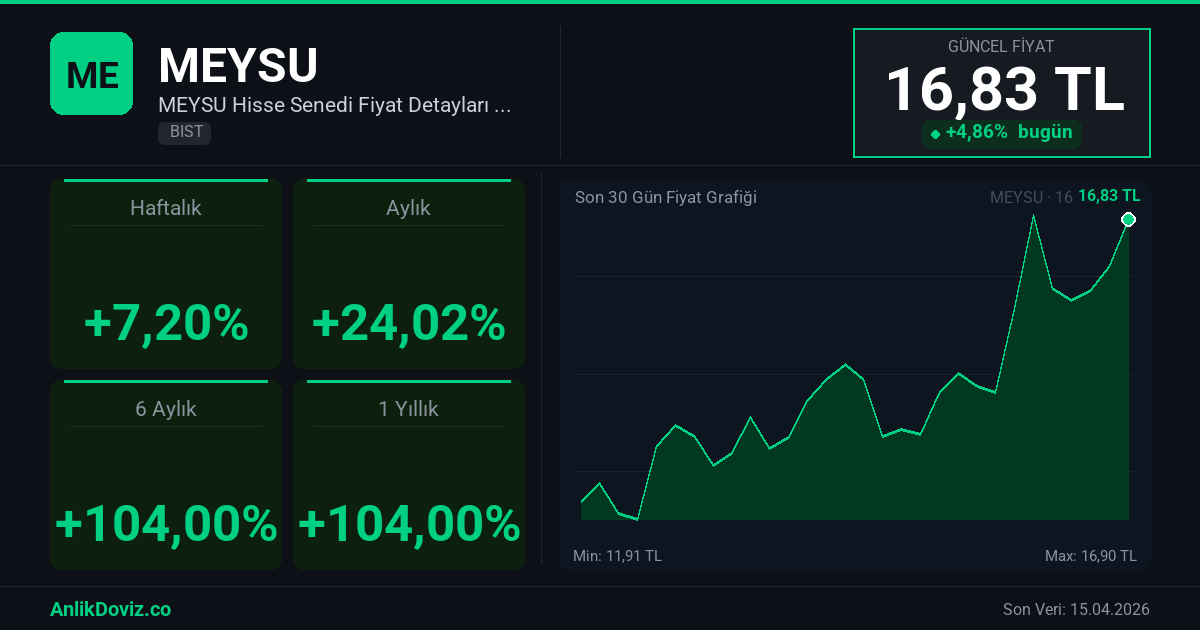
Task: Click the Son Veri 15.04.2026 date
Action: pyautogui.click(x=1076, y=609)
